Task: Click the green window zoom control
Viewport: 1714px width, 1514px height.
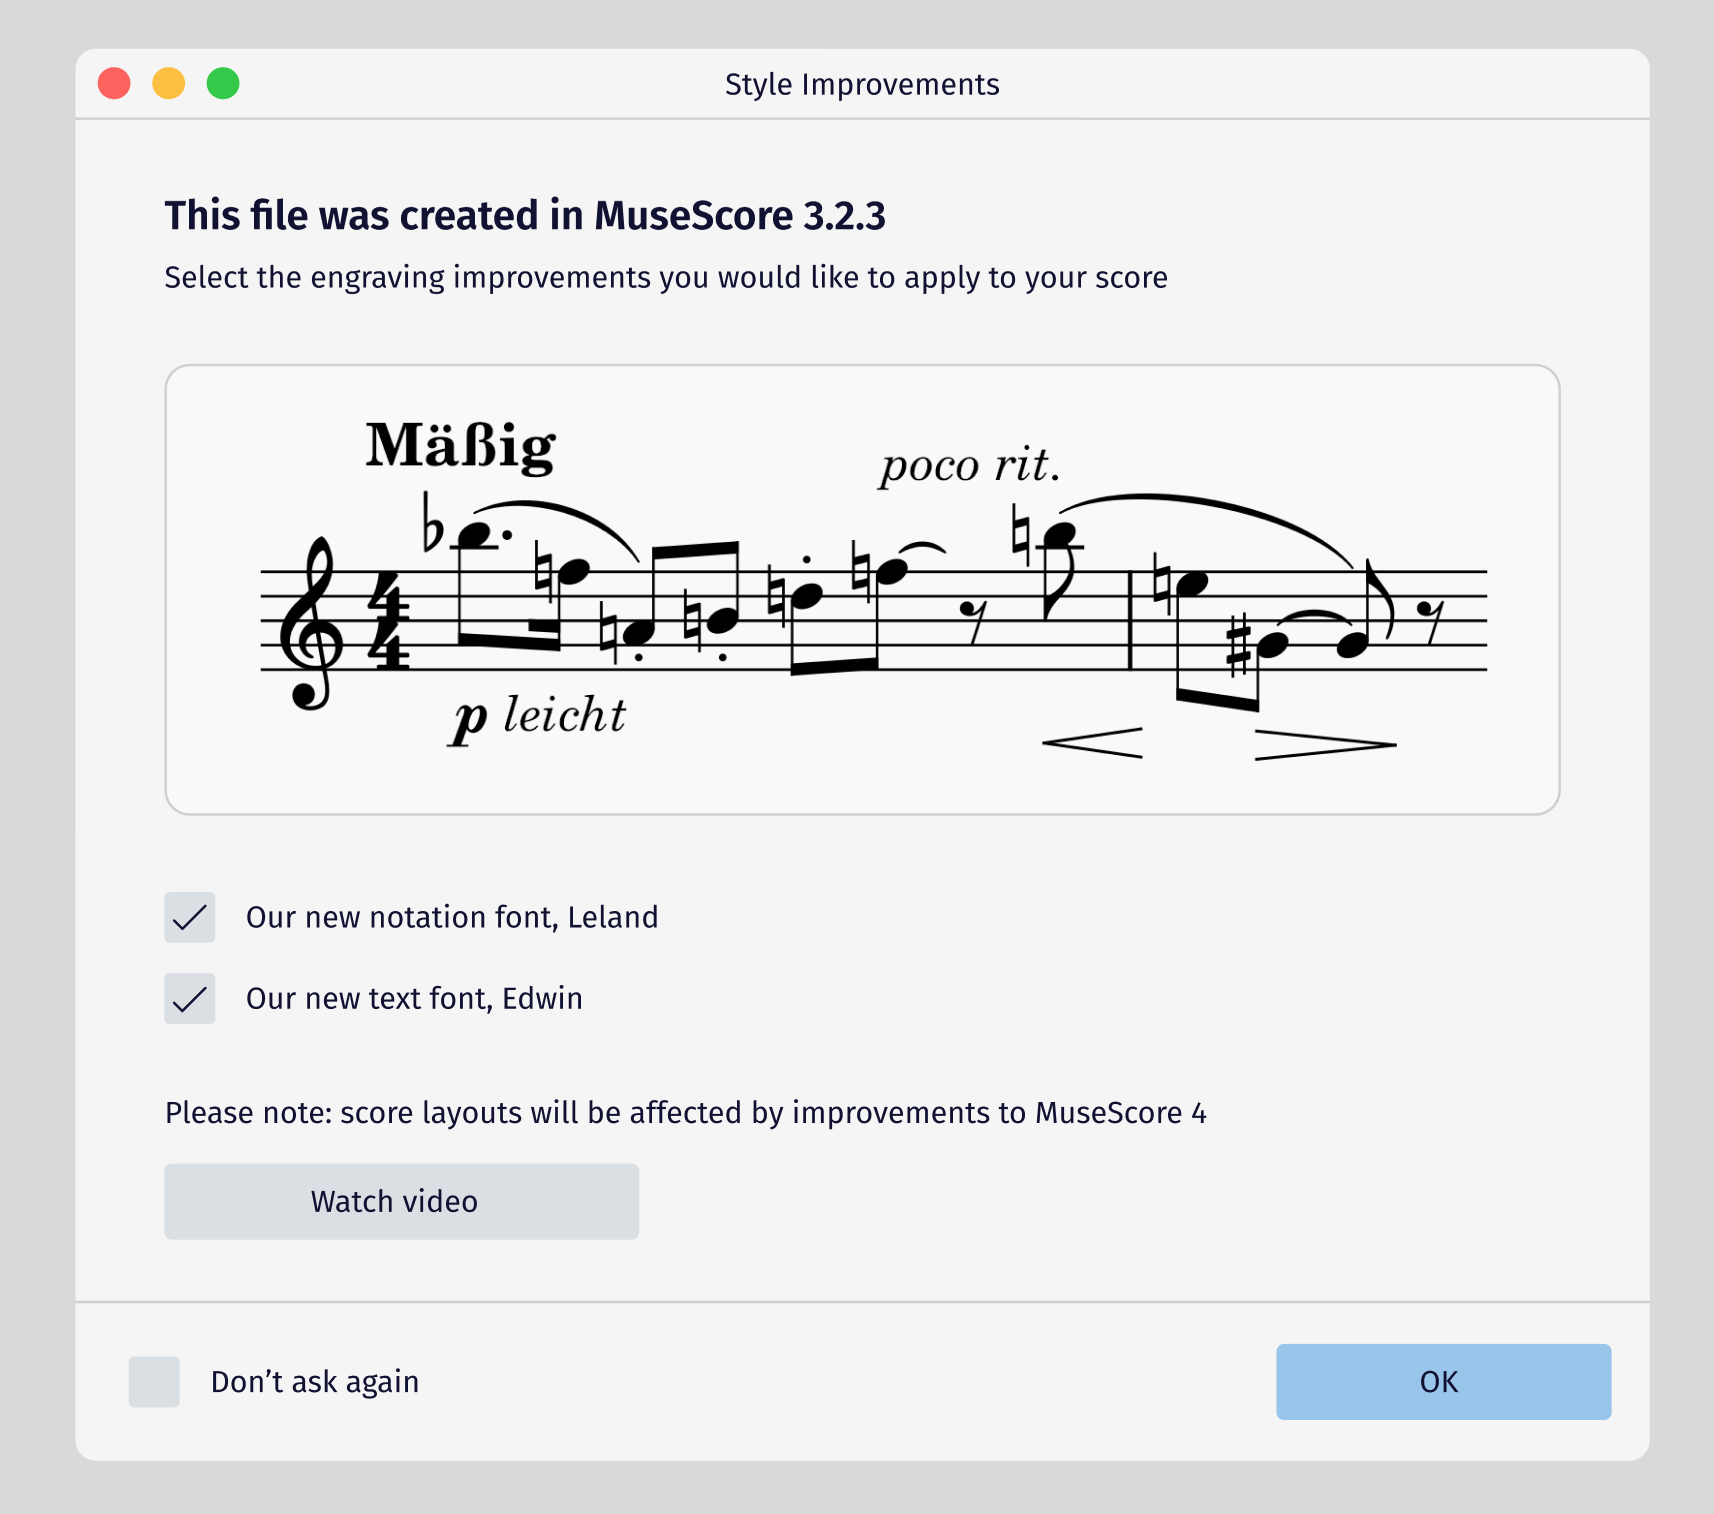Action: pyautogui.click(x=222, y=84)
